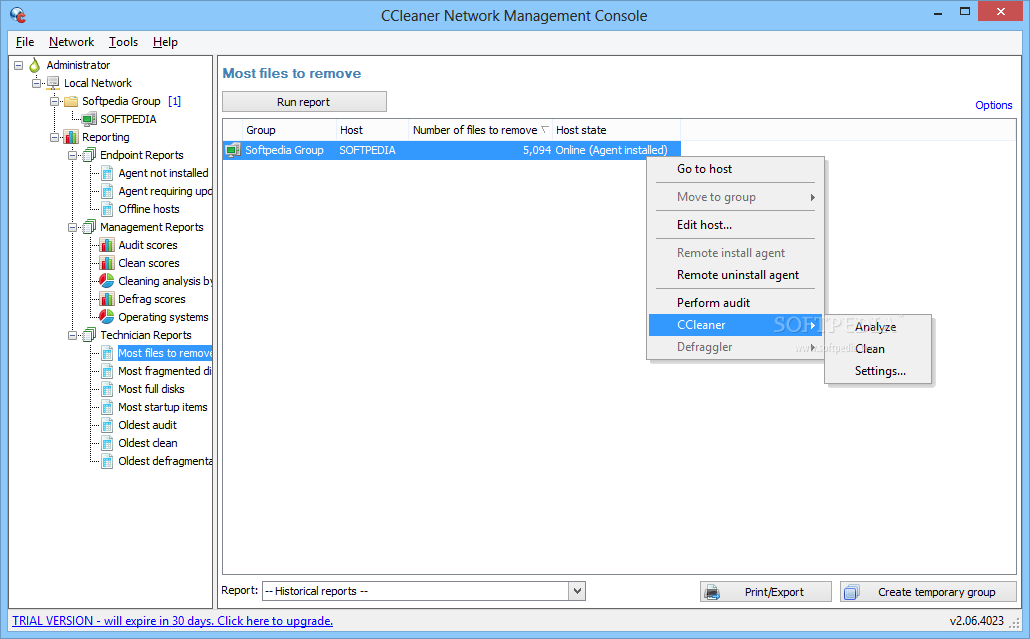Collapse the Reporting tree node

tap(55, 137)
